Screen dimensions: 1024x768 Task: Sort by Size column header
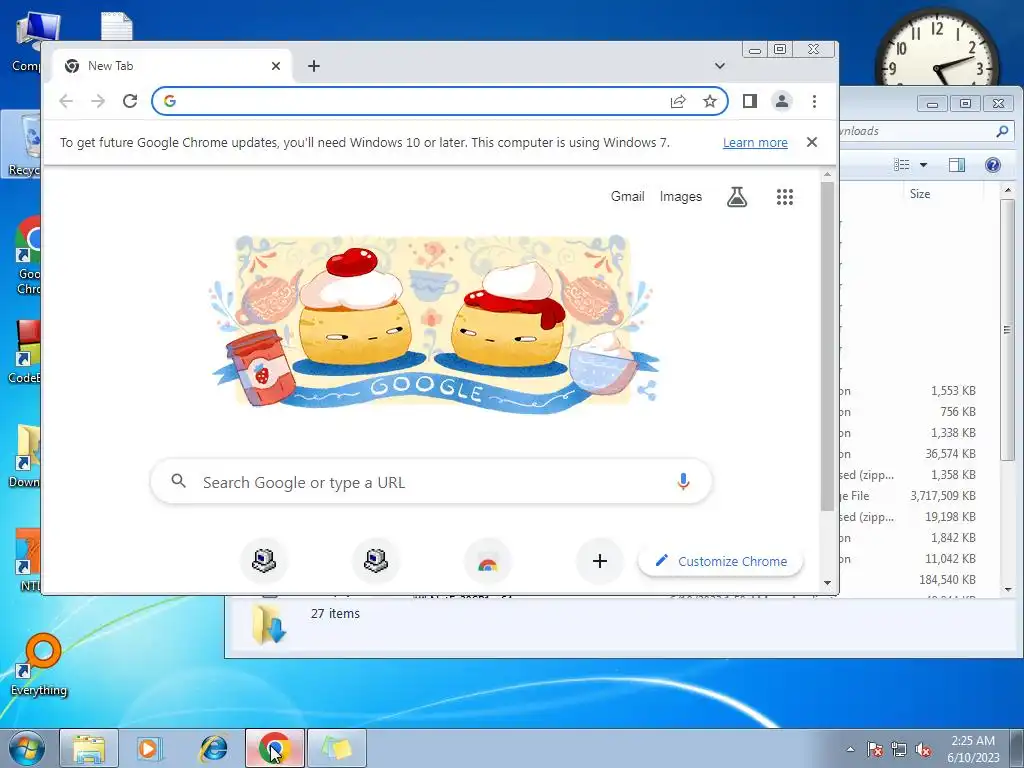coord(920,194)
